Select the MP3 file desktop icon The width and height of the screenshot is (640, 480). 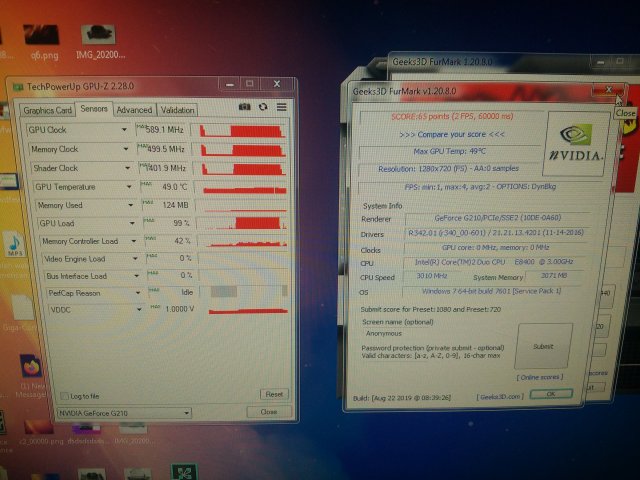(15, 244)
